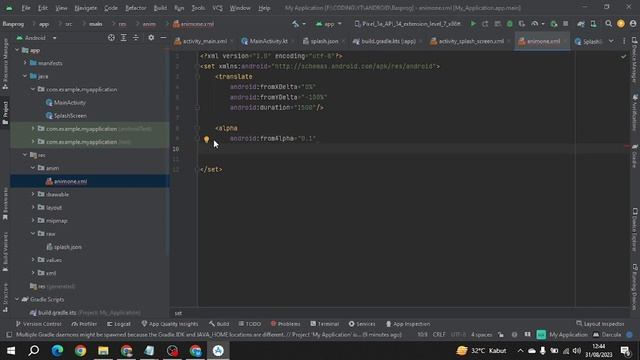
Task: Click the anim breadcrumb in navigation bar
Action: [x=149, y=24]
